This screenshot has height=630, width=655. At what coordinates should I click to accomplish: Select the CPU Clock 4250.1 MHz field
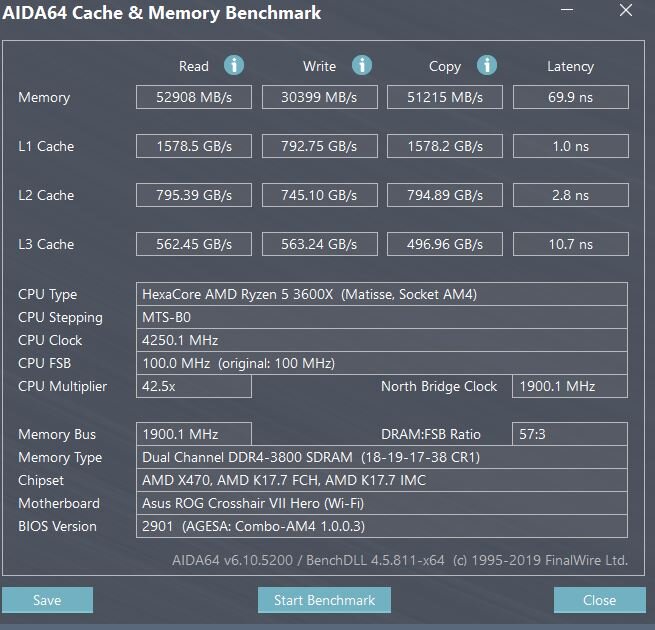(382, 340)
